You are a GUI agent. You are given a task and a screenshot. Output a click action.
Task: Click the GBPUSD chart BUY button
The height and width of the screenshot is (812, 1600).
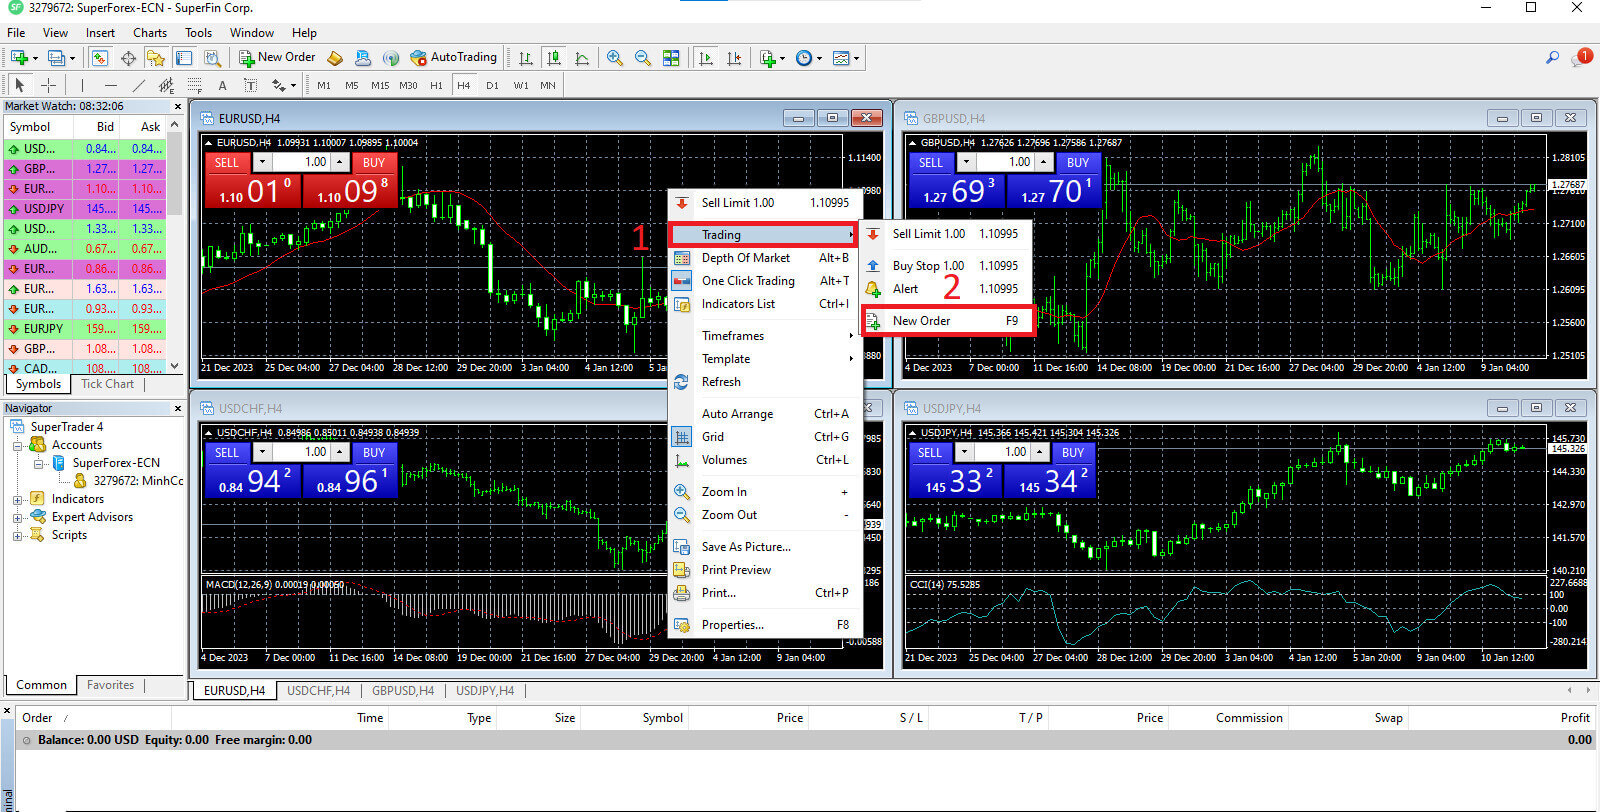pos(1078,163)
